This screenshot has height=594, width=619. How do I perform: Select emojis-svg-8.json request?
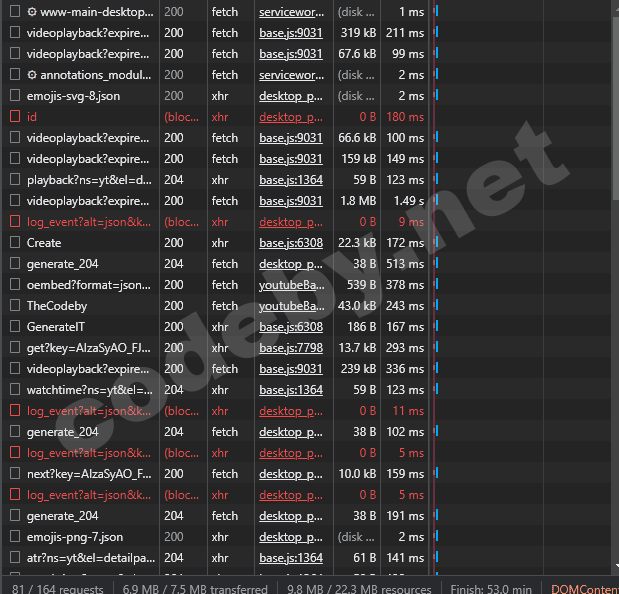(x=73, y=96)
